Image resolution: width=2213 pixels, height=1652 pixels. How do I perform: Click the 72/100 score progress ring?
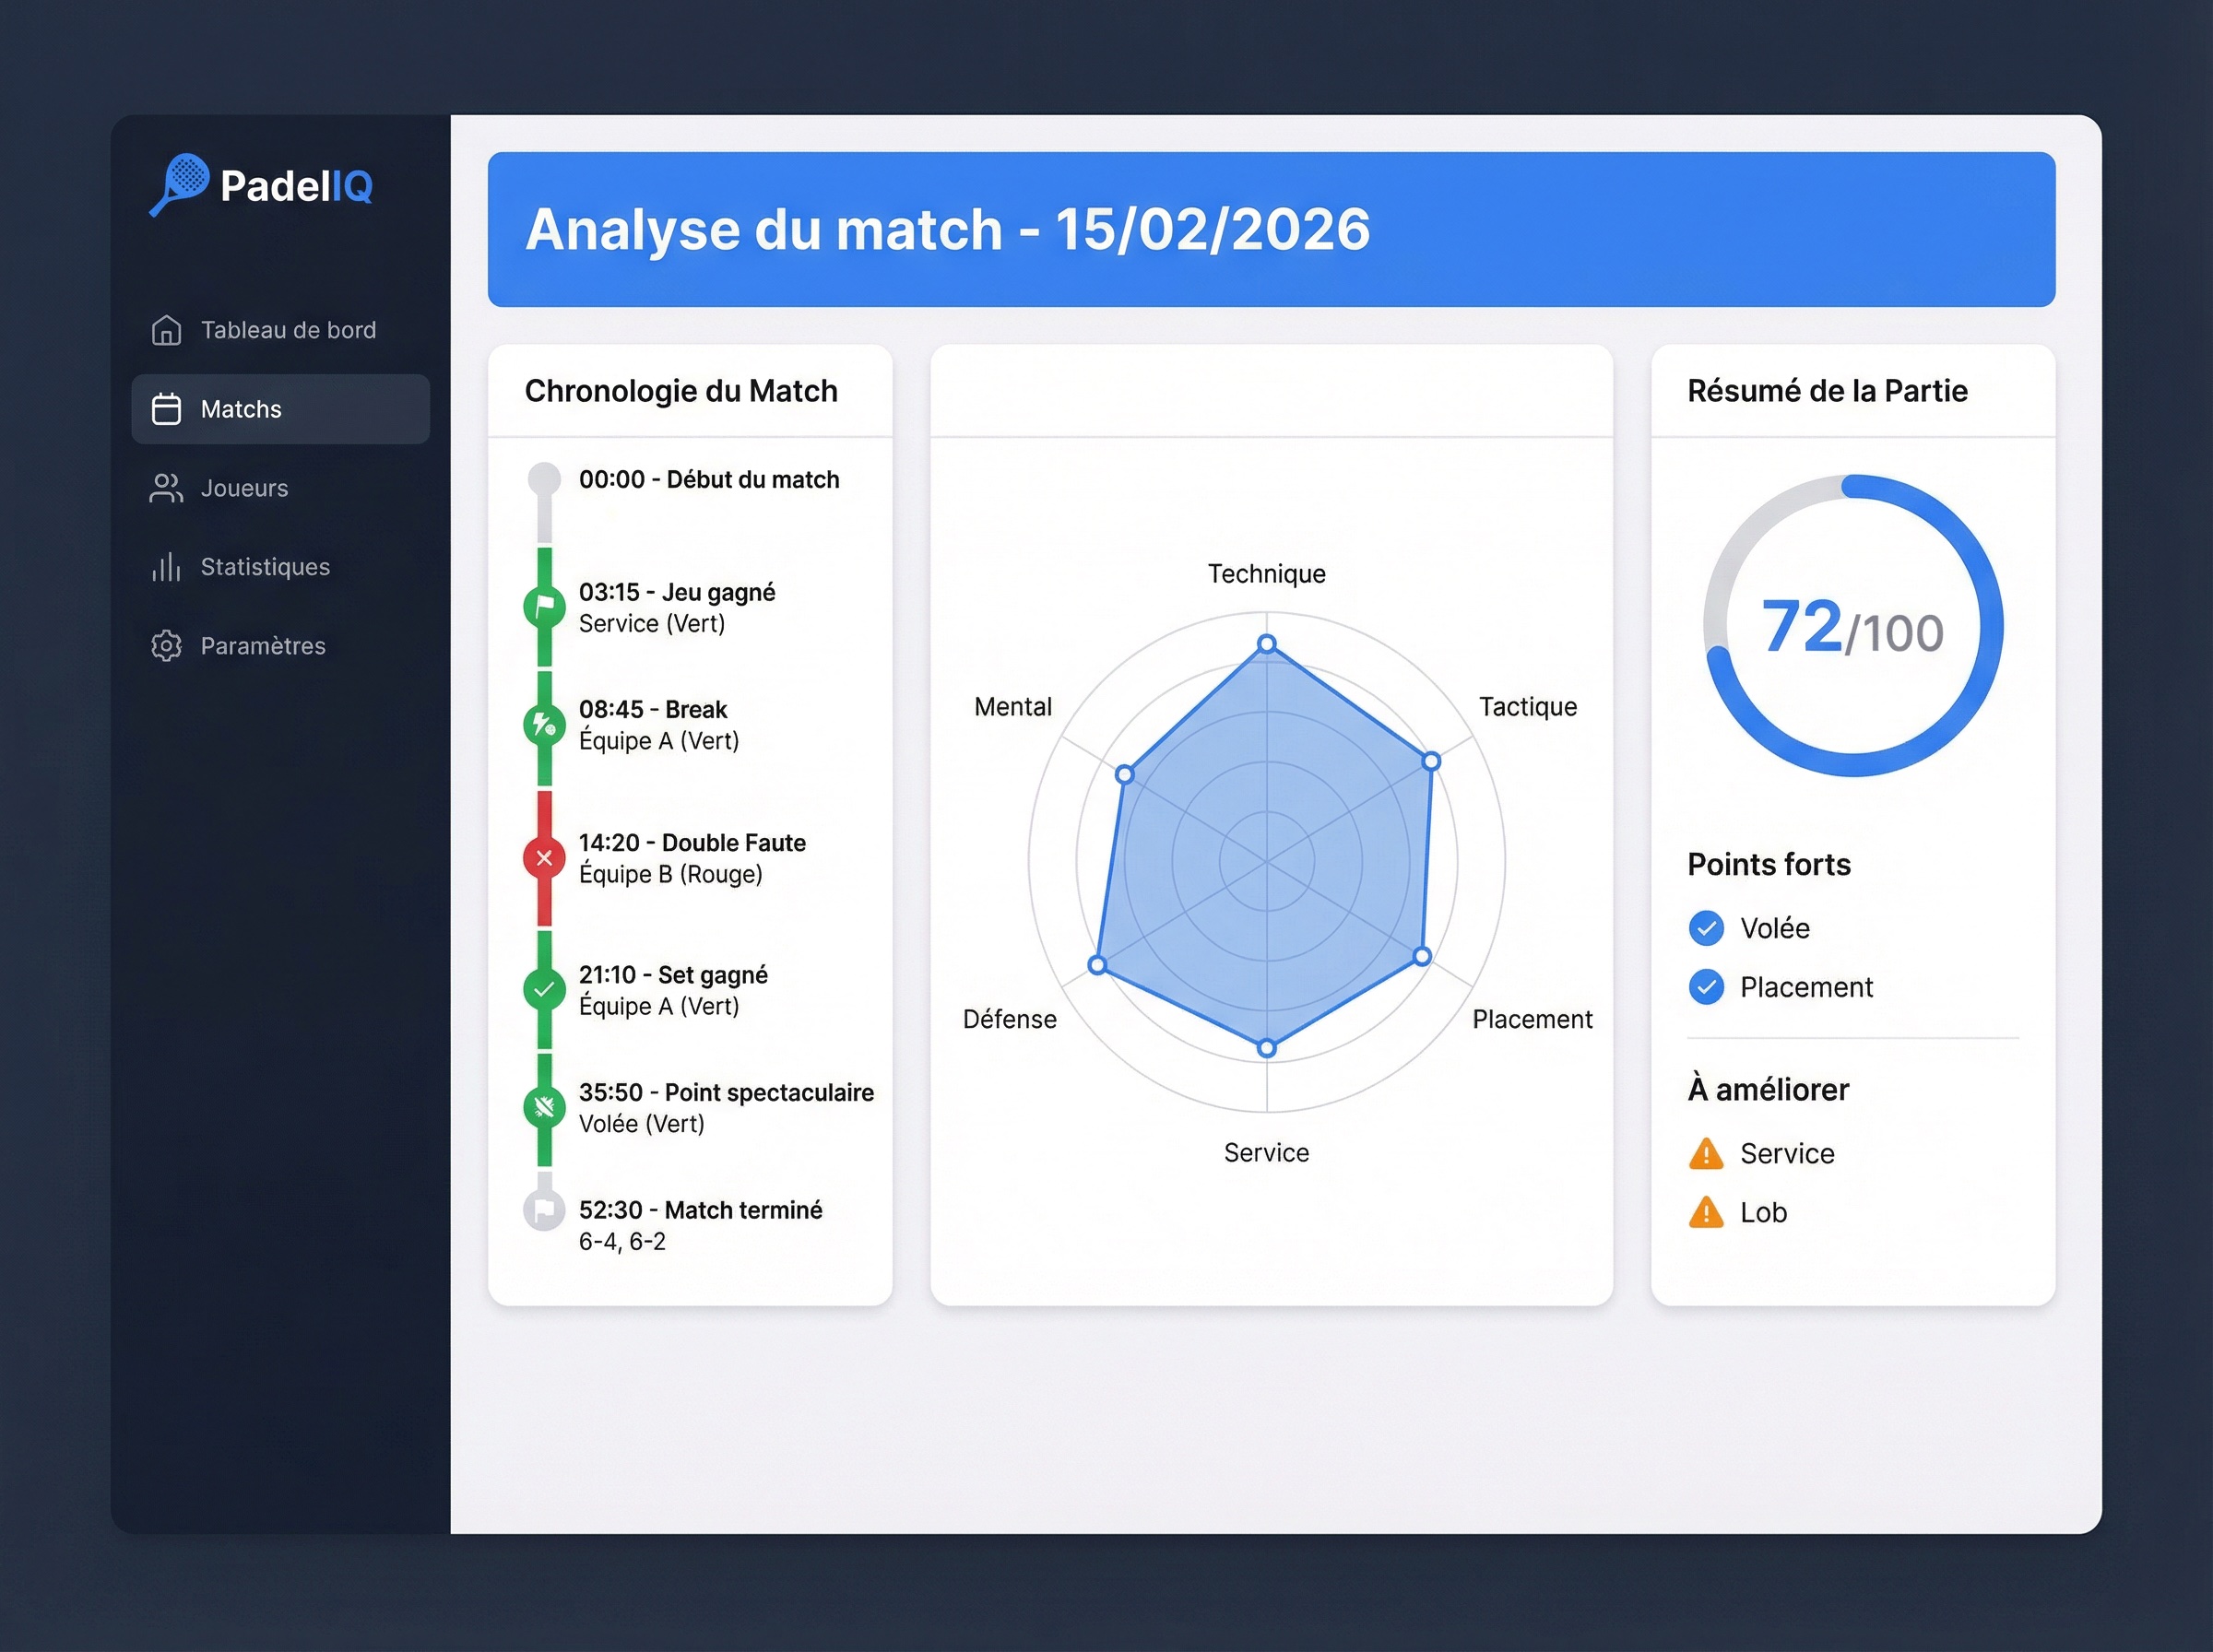[x=1854, y=627]
